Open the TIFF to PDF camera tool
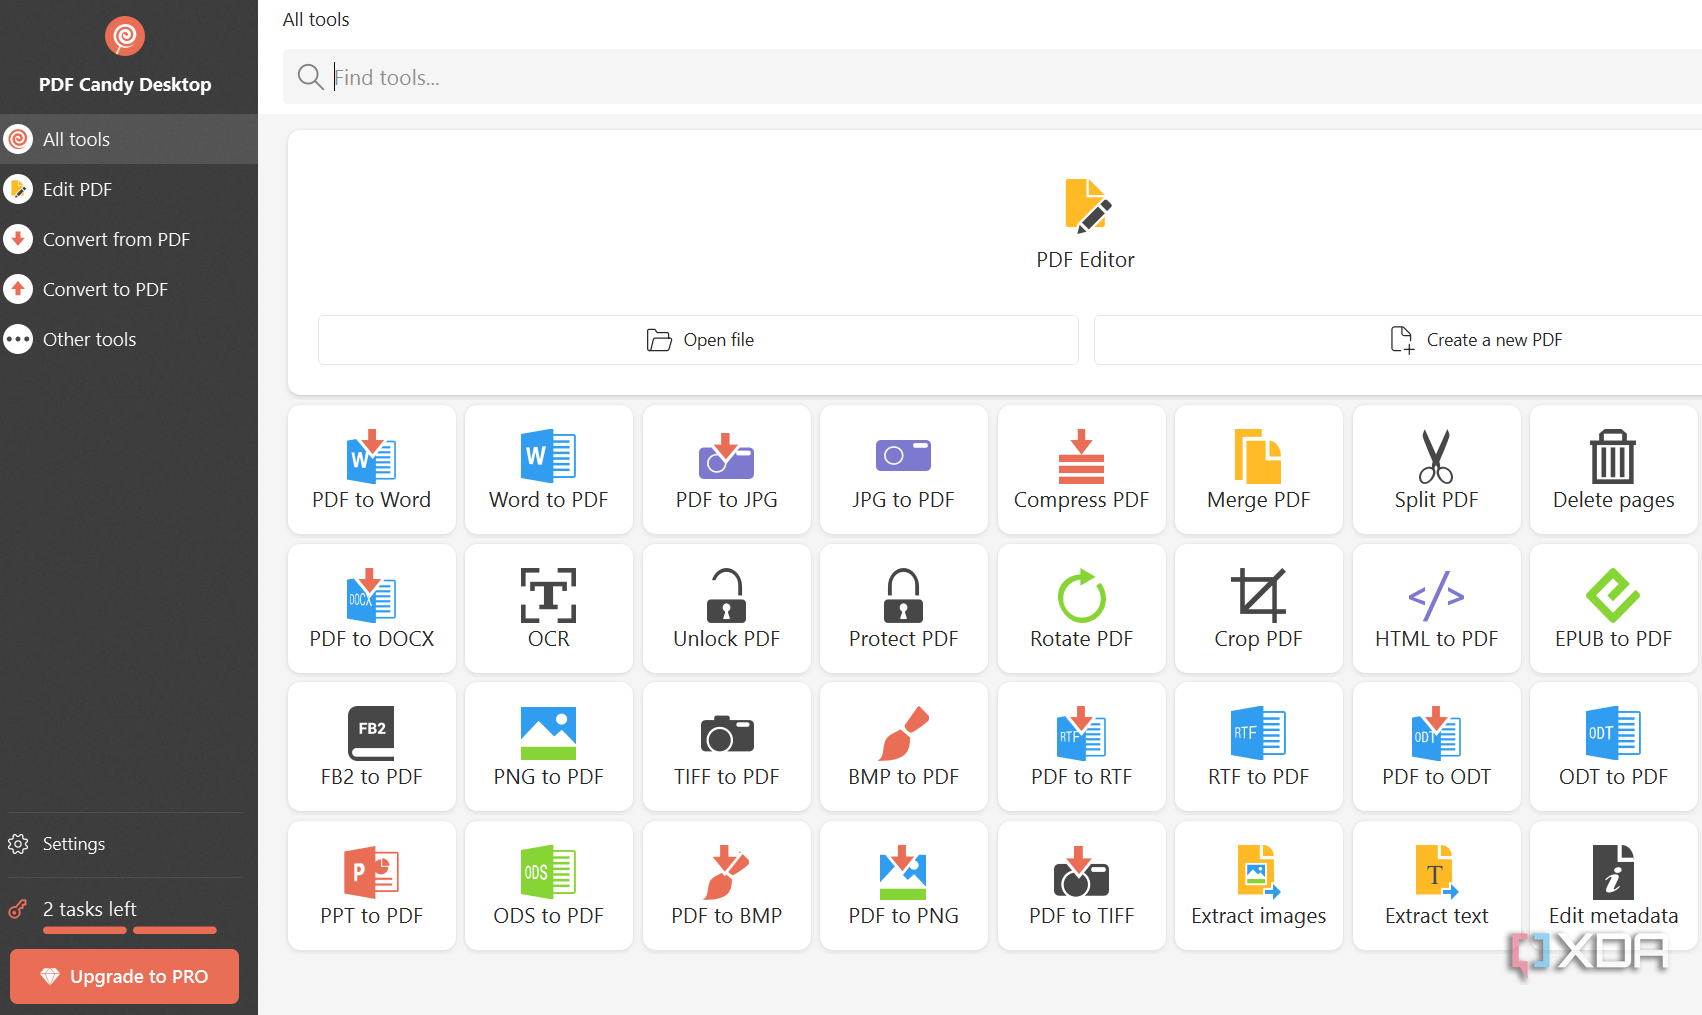 (x=726, y=746)
